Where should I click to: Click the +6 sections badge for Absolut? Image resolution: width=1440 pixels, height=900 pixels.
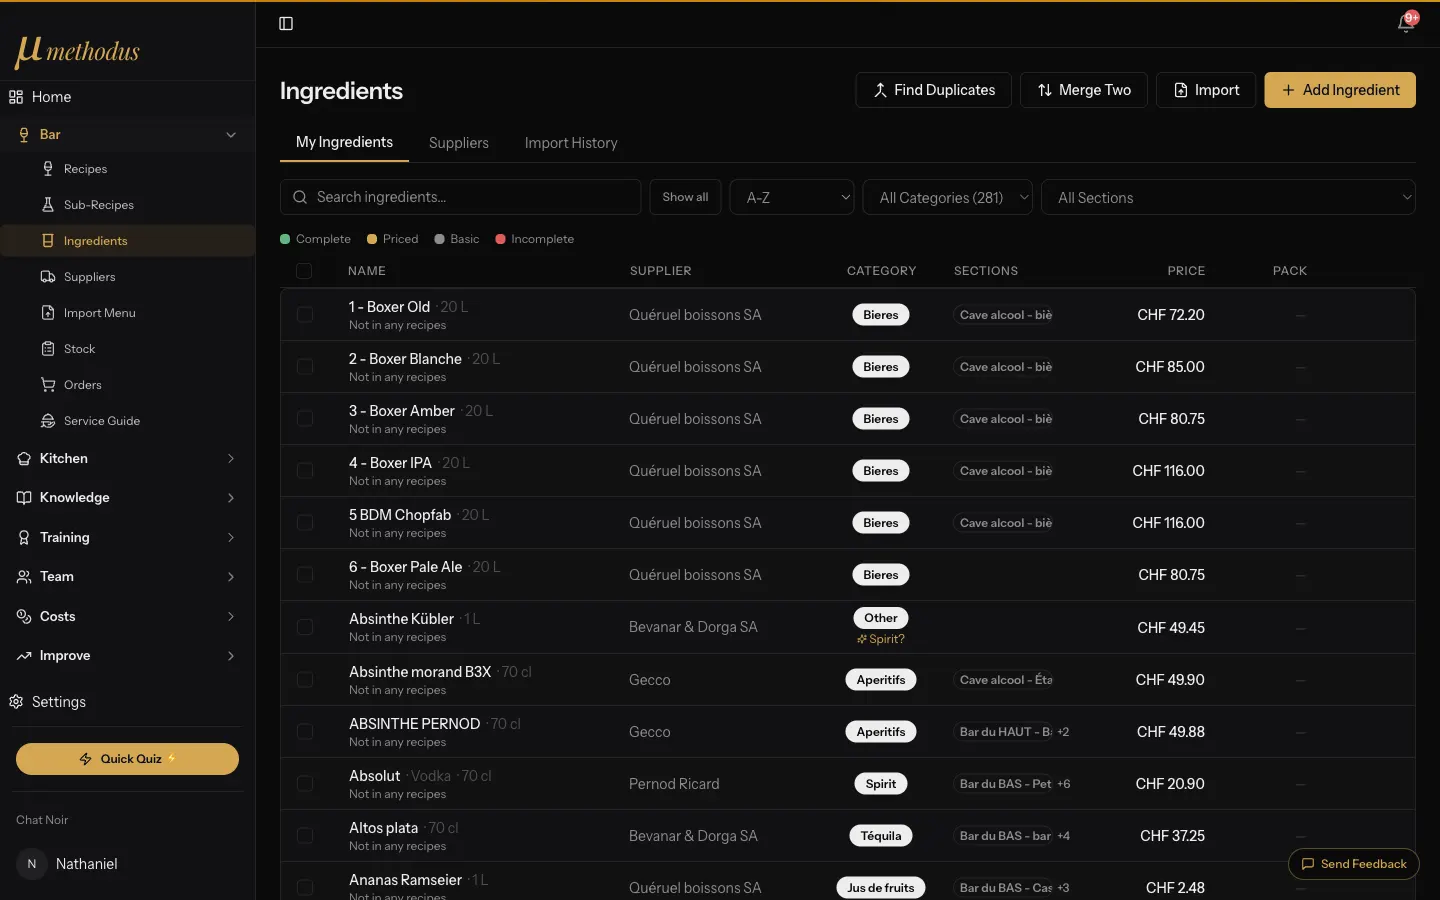pos(1064,784)
